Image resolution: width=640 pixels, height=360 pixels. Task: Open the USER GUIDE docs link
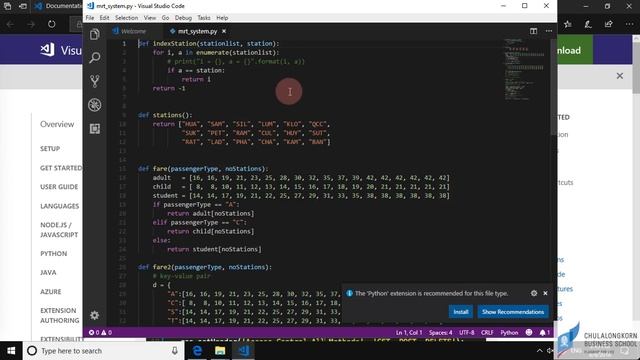coord(59,187)
